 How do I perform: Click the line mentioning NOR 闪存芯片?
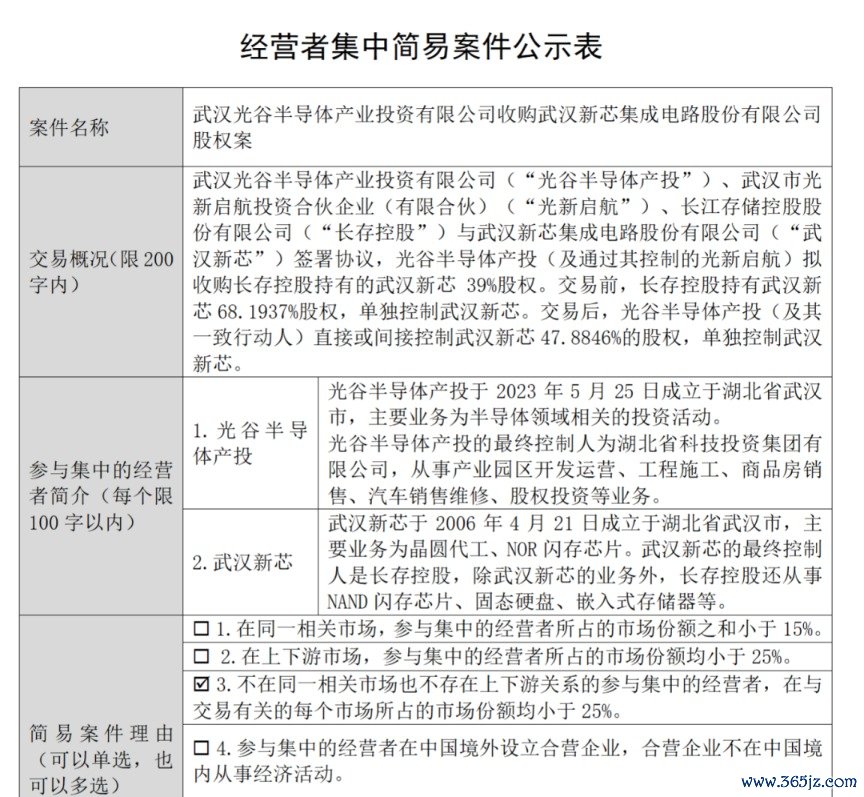coord(574,549)
